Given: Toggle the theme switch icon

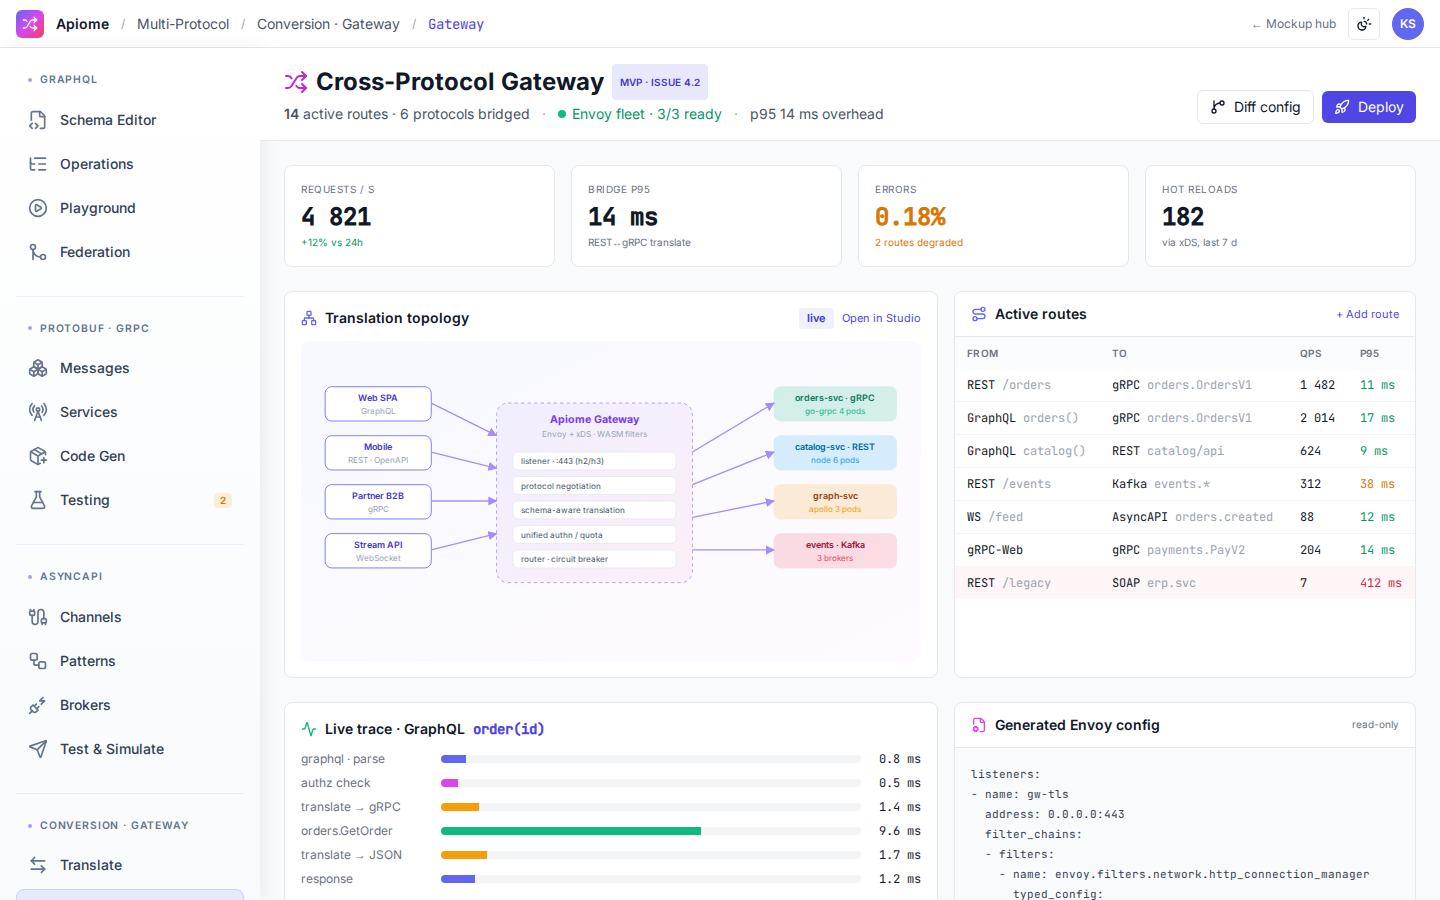Looking at the screenshot, I should click(x=1364, y=24).
